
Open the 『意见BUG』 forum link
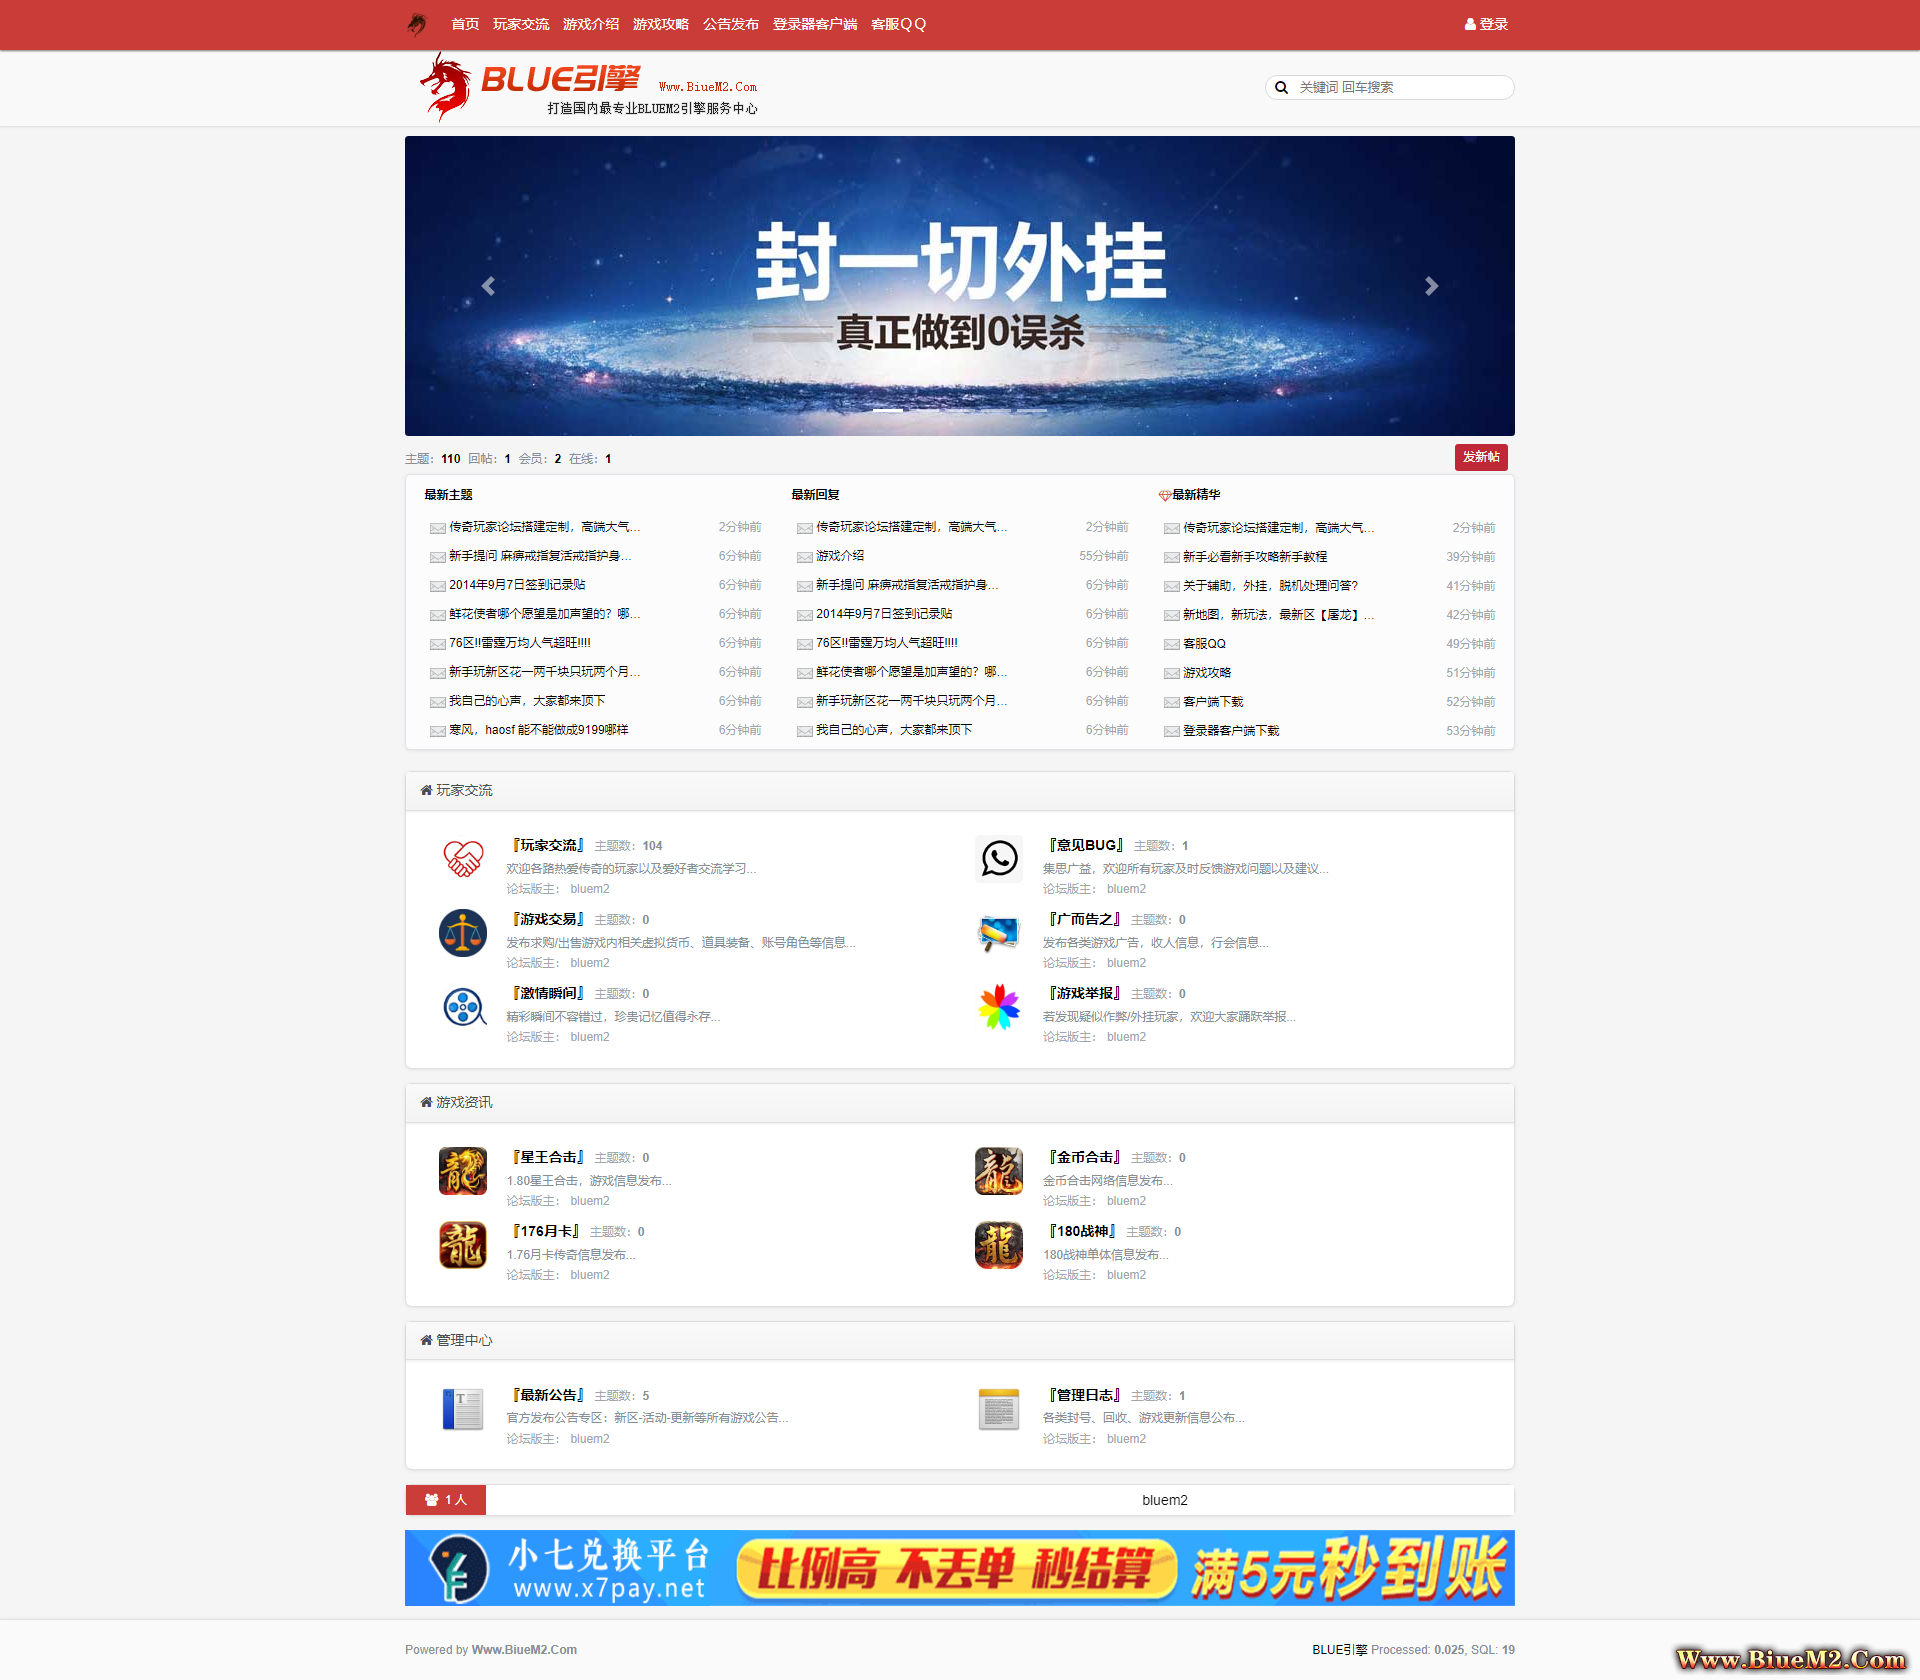click(1085, 845)
